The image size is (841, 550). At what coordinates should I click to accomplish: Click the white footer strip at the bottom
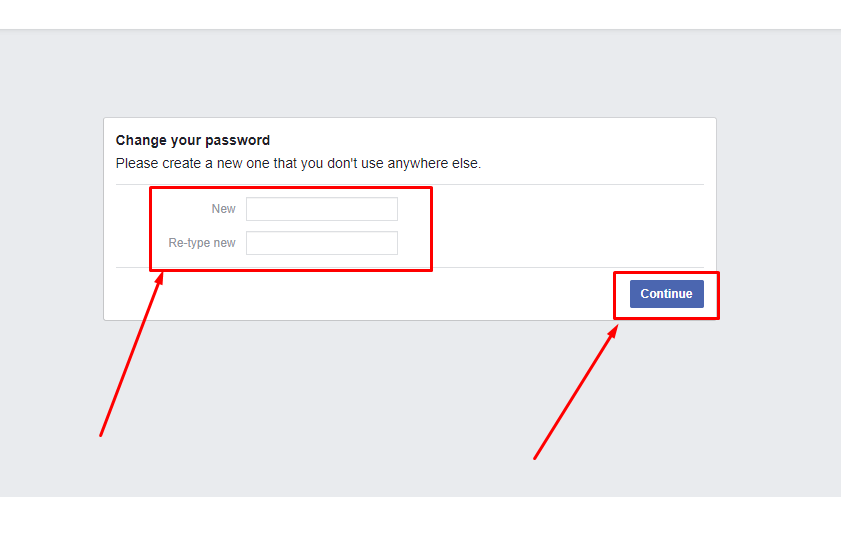420,523
